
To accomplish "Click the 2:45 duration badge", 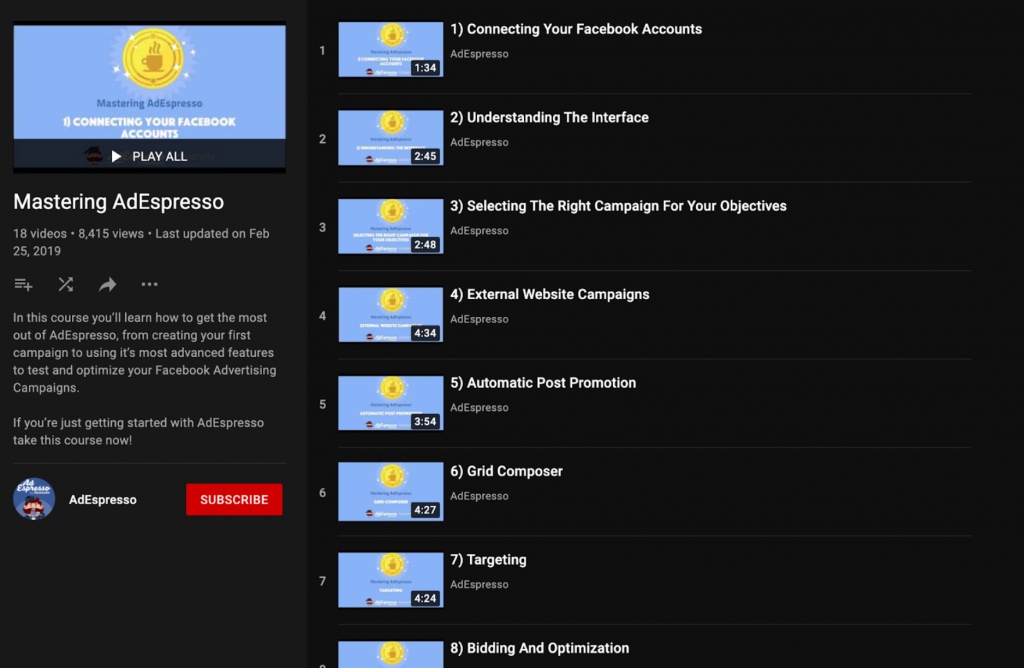I will click(x=425, y=156).
